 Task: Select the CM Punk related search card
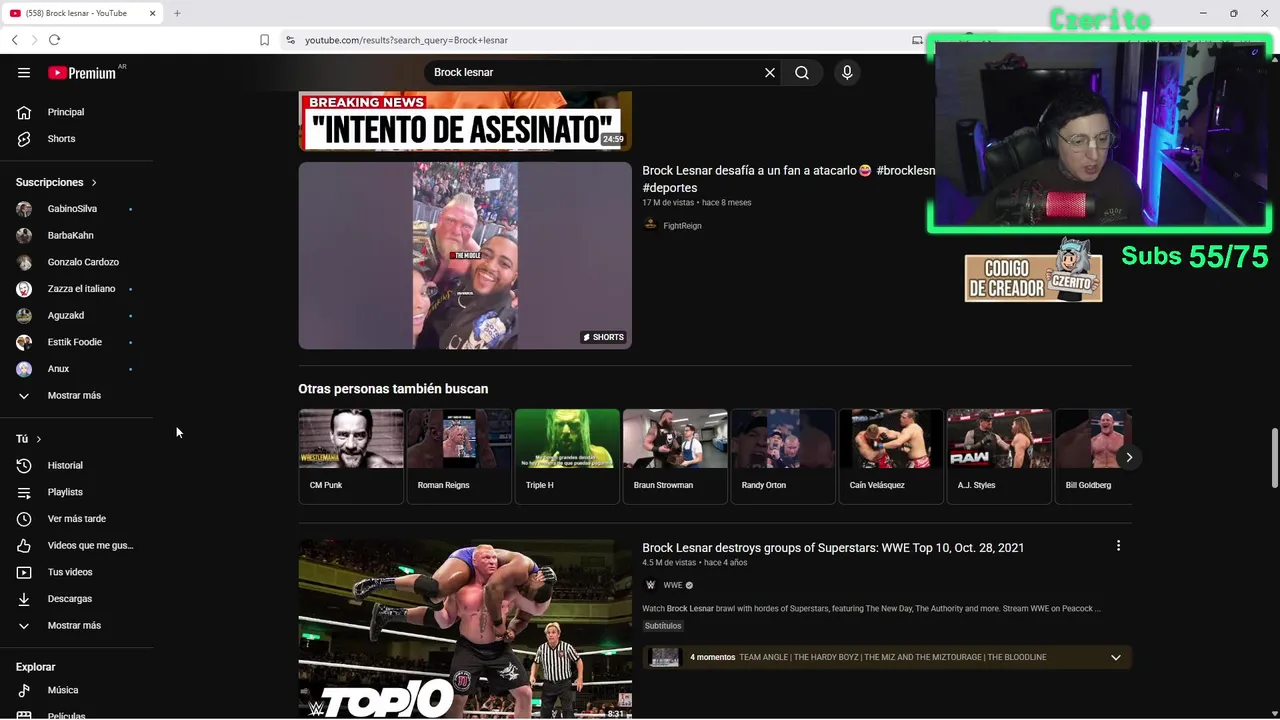tap(351, 456)
